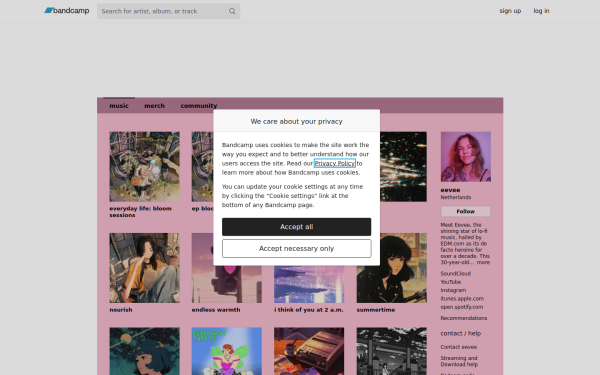Open the Bandcamp logo homepage link

(x=67, y=11)
